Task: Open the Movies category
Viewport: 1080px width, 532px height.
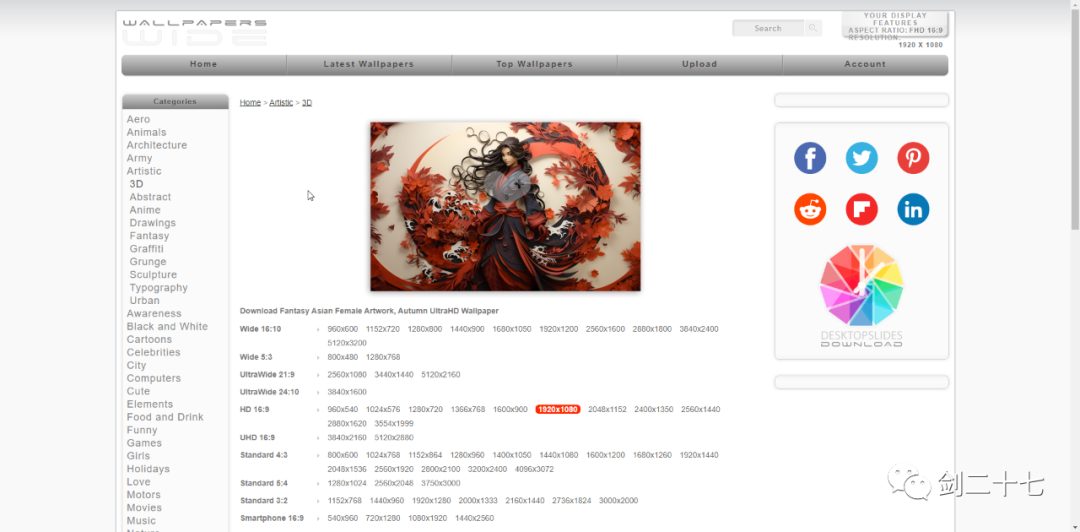Action: (145, 508)
